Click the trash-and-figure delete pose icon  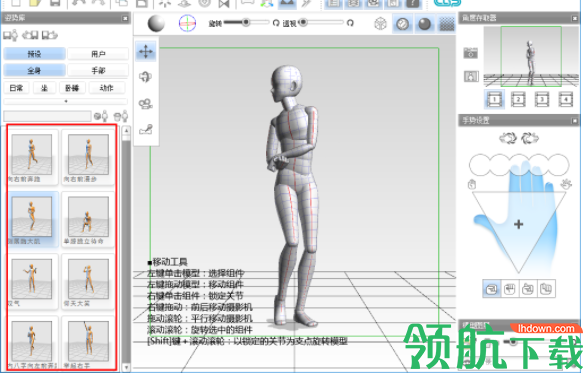pyautogui.click(x=121, y=116)
